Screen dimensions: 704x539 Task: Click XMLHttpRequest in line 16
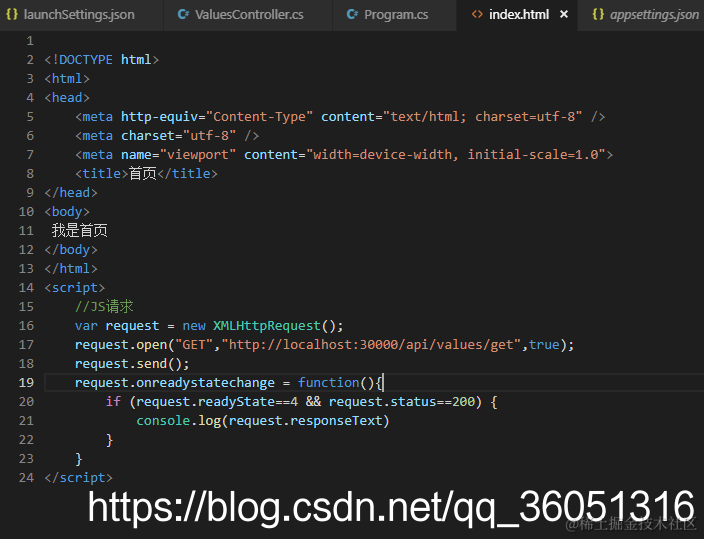point(267,326)
